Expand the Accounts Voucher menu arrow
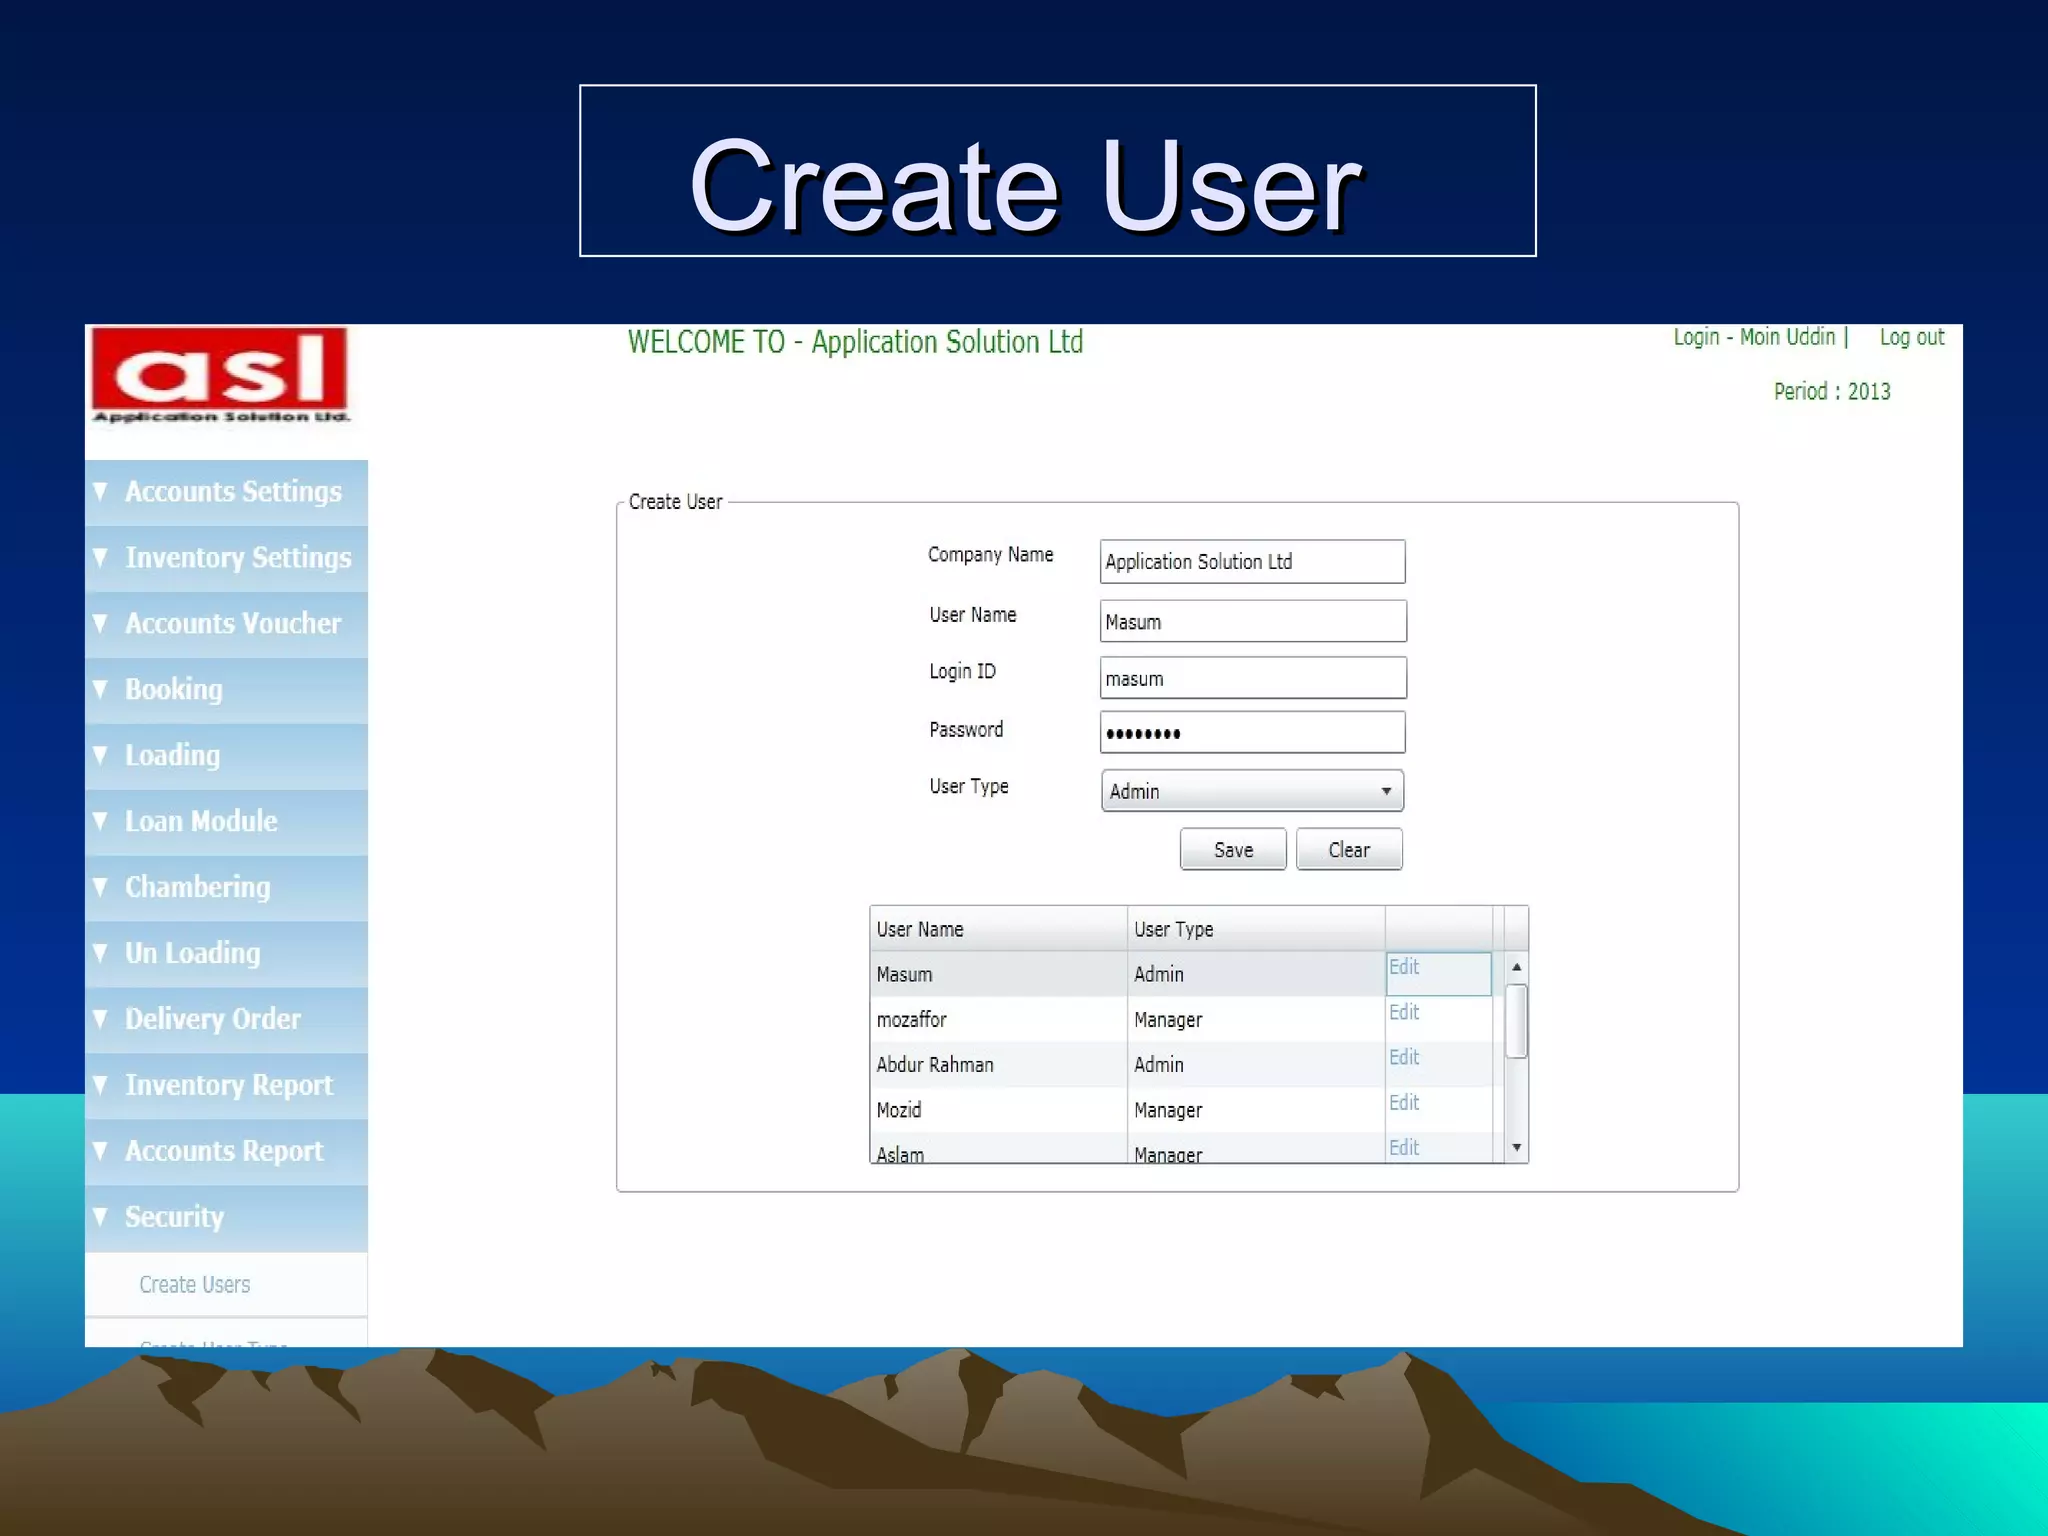 click(x=100, y=624)
